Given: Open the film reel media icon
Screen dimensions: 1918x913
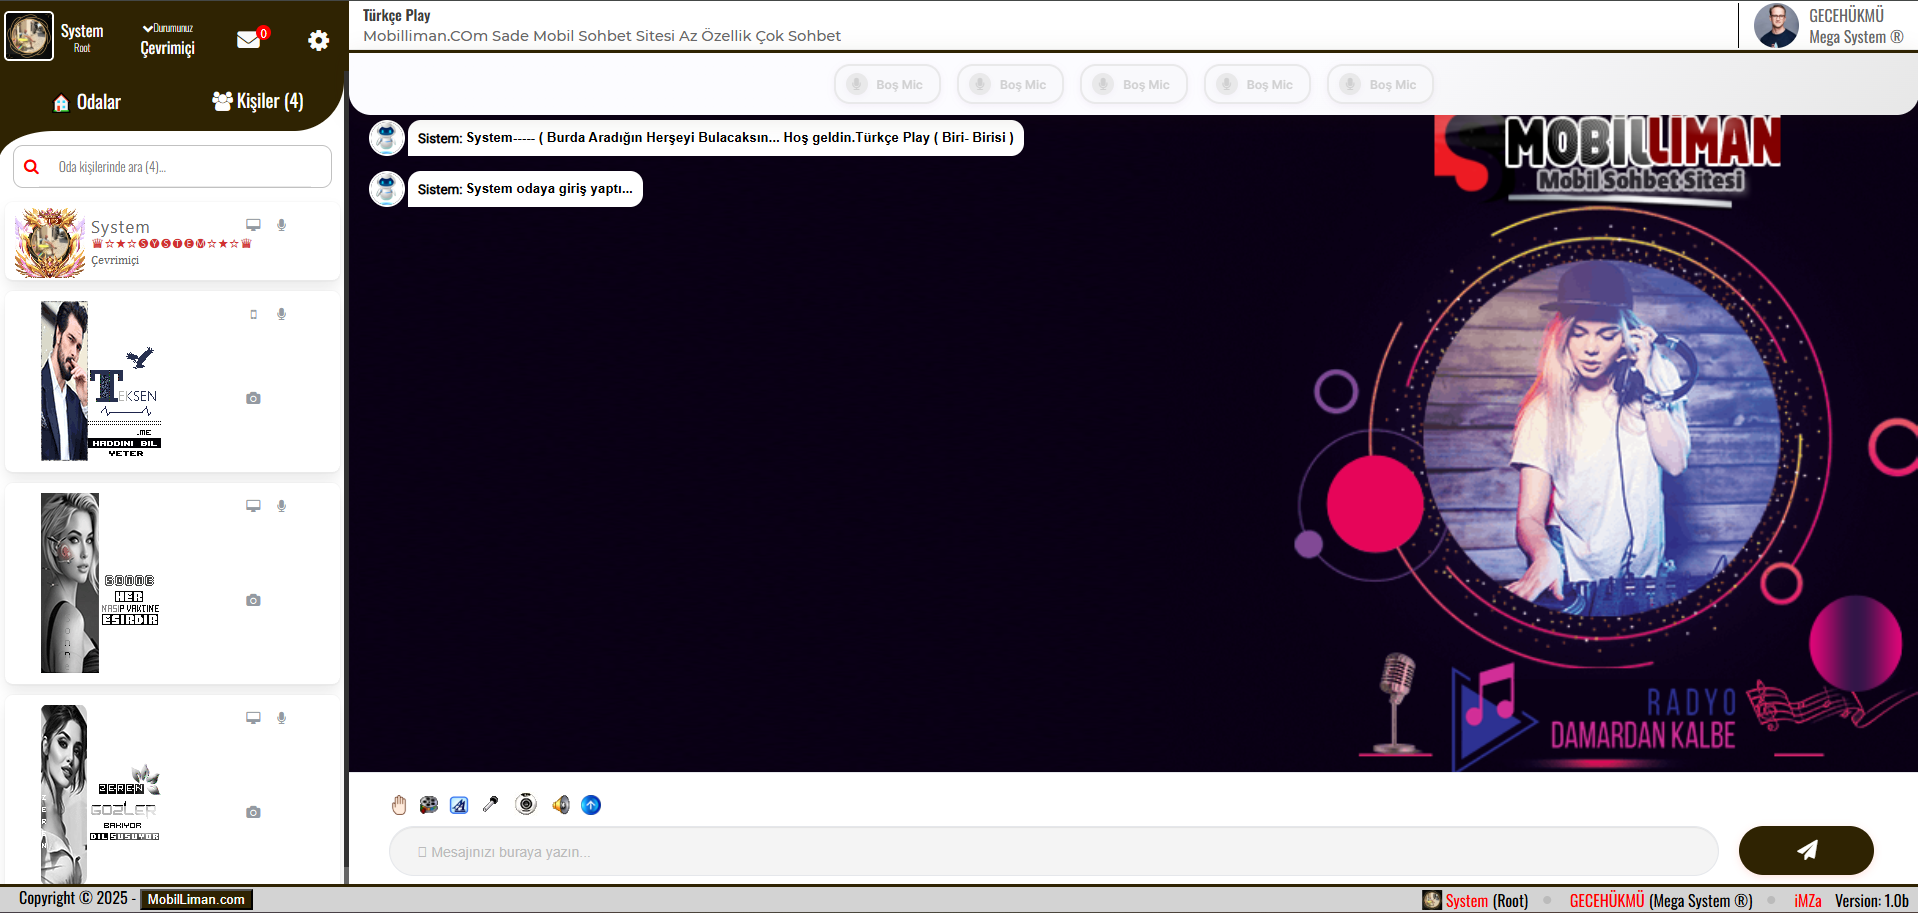Looking at the screenshot, I should coord(429,805).
